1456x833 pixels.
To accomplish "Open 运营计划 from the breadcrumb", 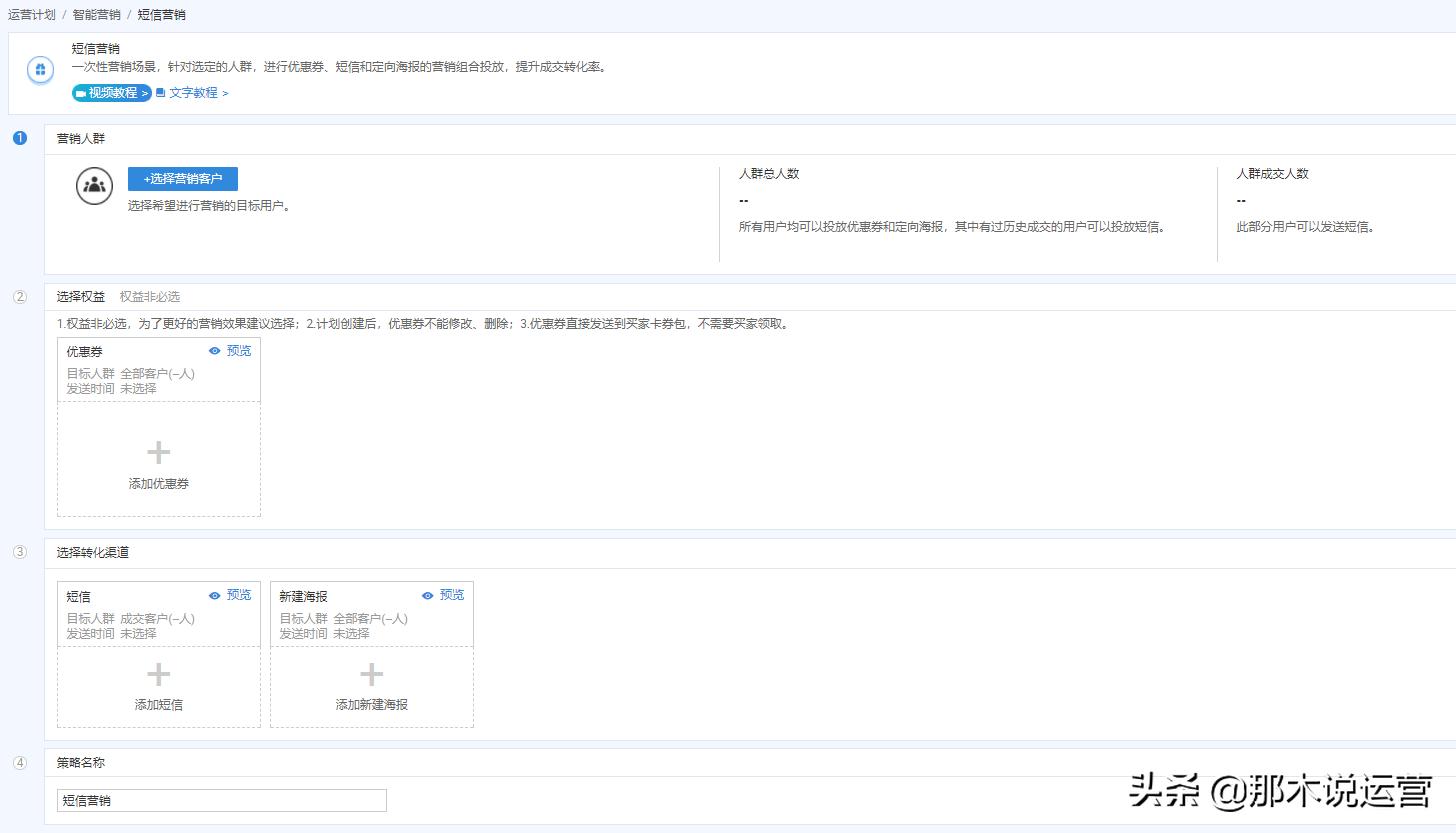I will (31, 14).
